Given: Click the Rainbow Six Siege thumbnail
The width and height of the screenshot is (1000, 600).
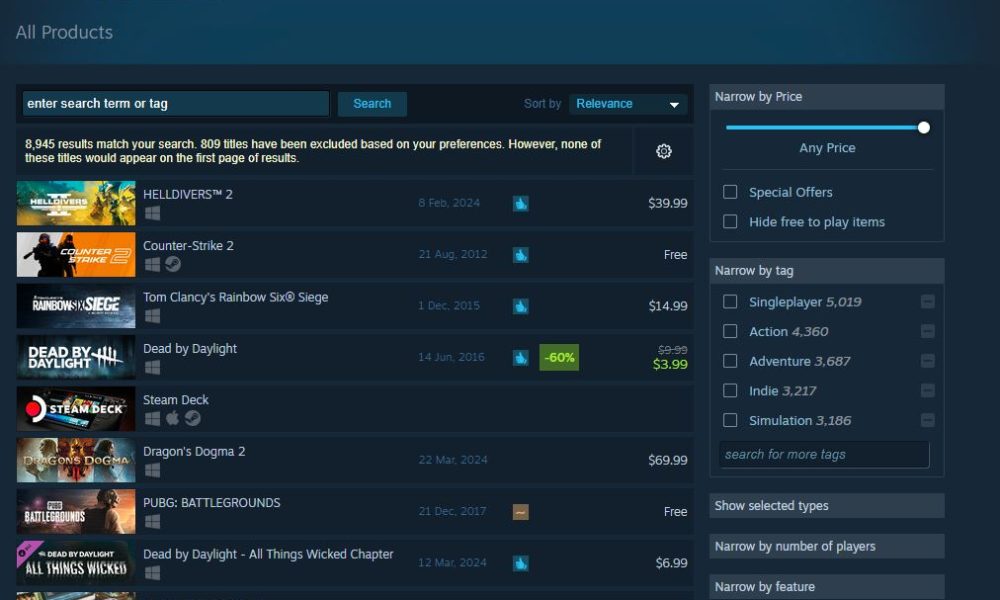Looking at the screenshot, I should coord(76,306).
